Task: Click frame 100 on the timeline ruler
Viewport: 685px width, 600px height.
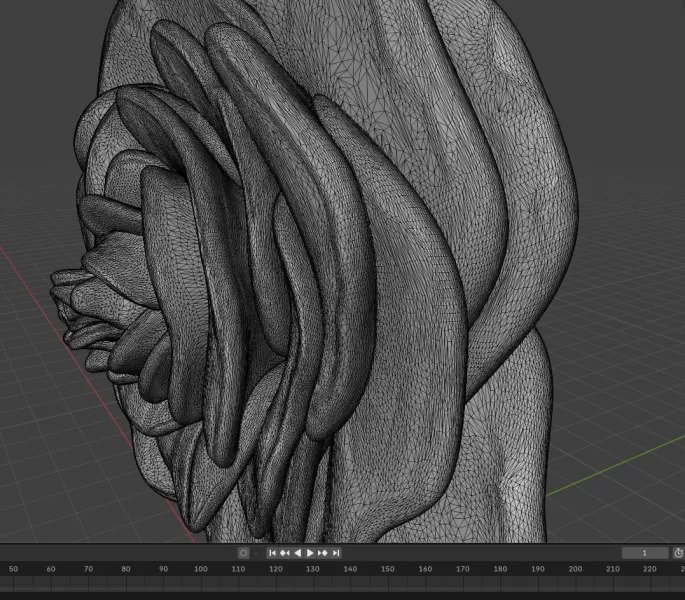Action: click(x=201, y=569)
